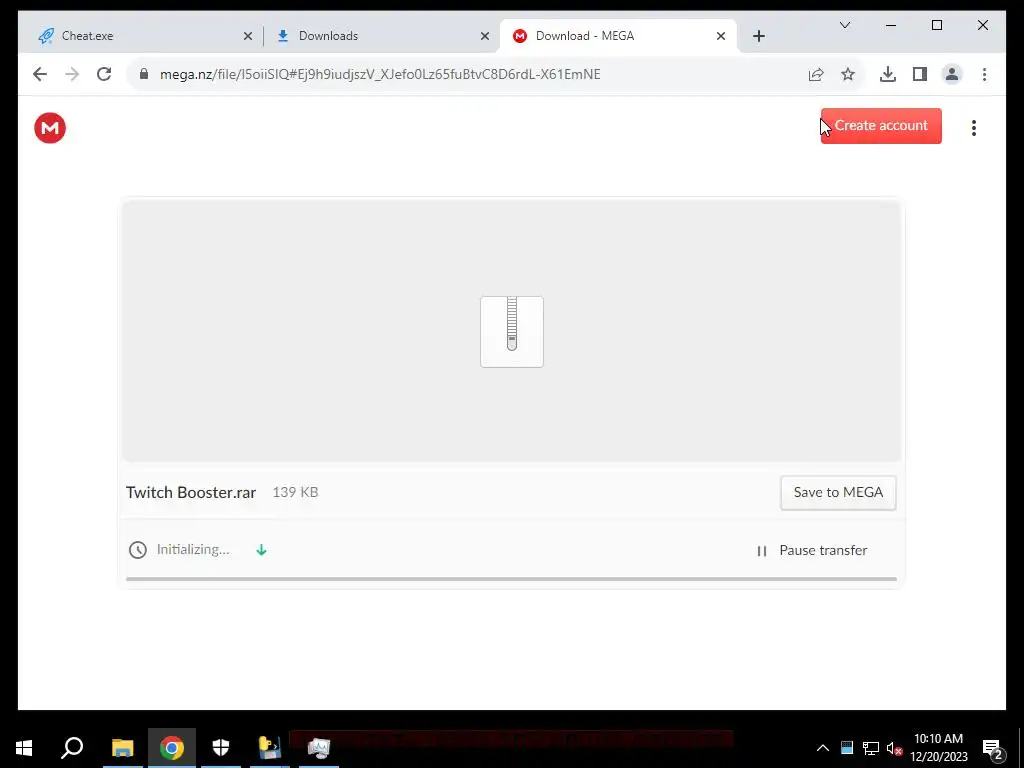Close the Download - MEGA tab
The width and height of the screenshot is (1024, 768).
(721, 36)
